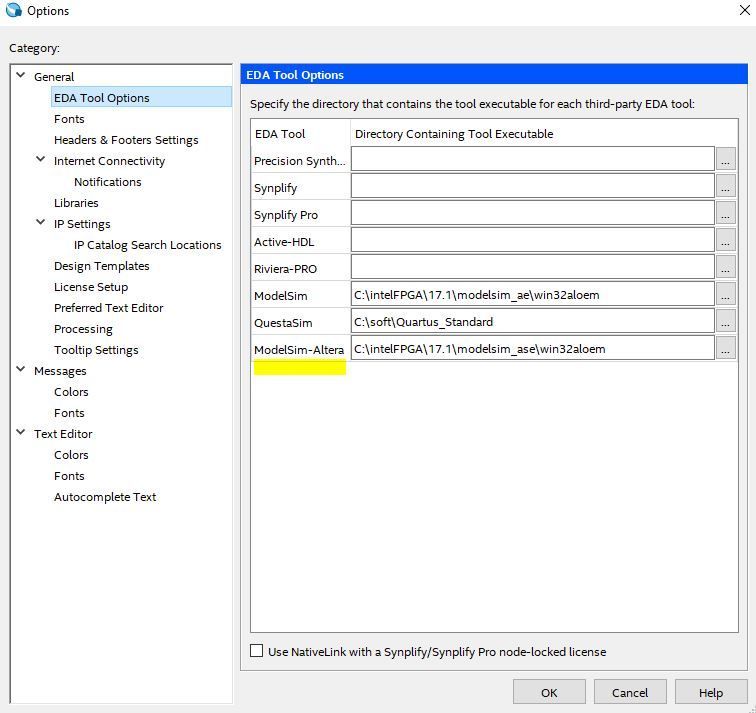The height and width of the screenshot is (713, 756).
Task: Collapse the General category
Action: point(21,75)
